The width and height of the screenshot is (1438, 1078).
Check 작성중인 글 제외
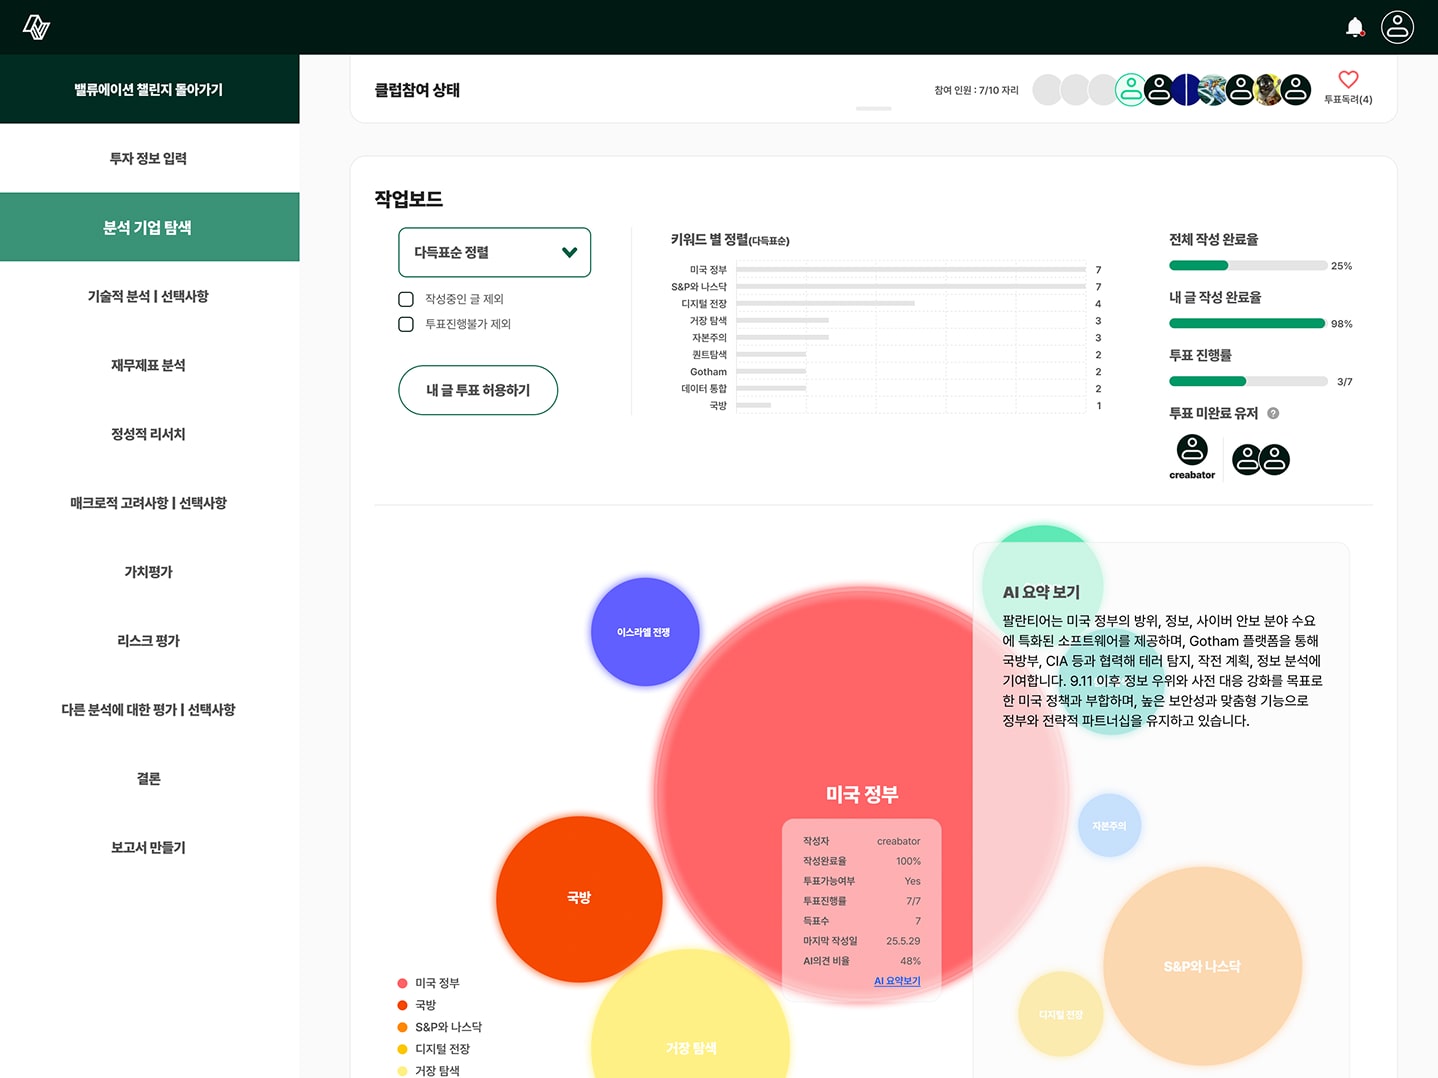(x=406, y=299)
